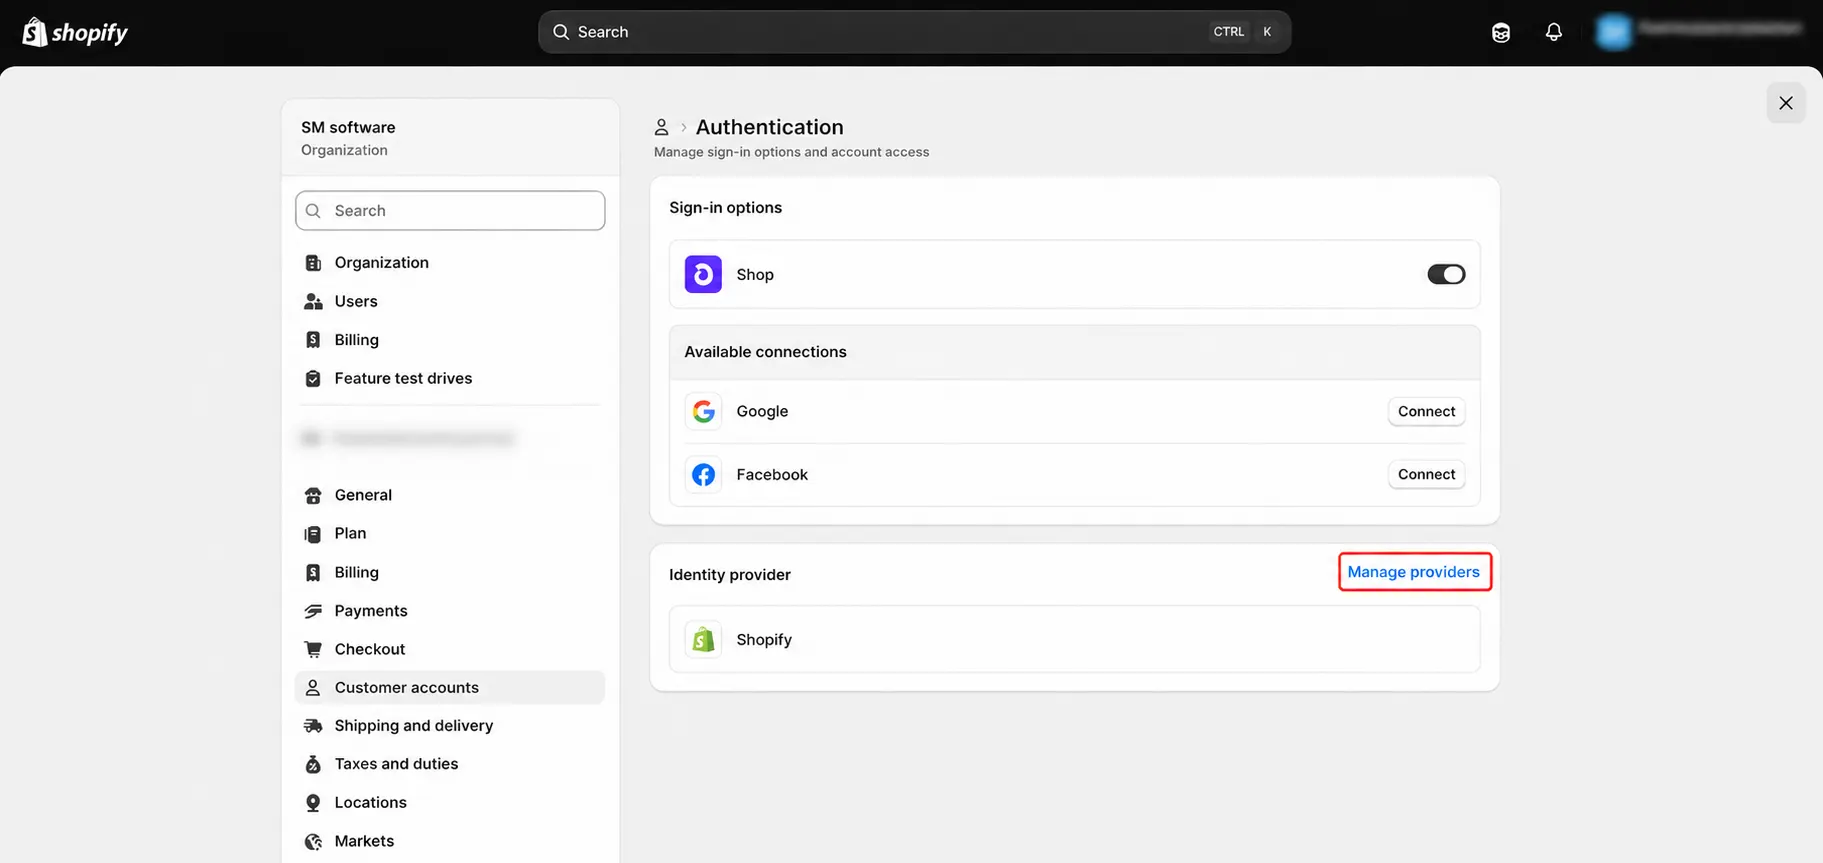Click the Feature test drives clipboard icon
Image resolution: width=1823 pixels, height=863 pixels.
click(313, 378)
